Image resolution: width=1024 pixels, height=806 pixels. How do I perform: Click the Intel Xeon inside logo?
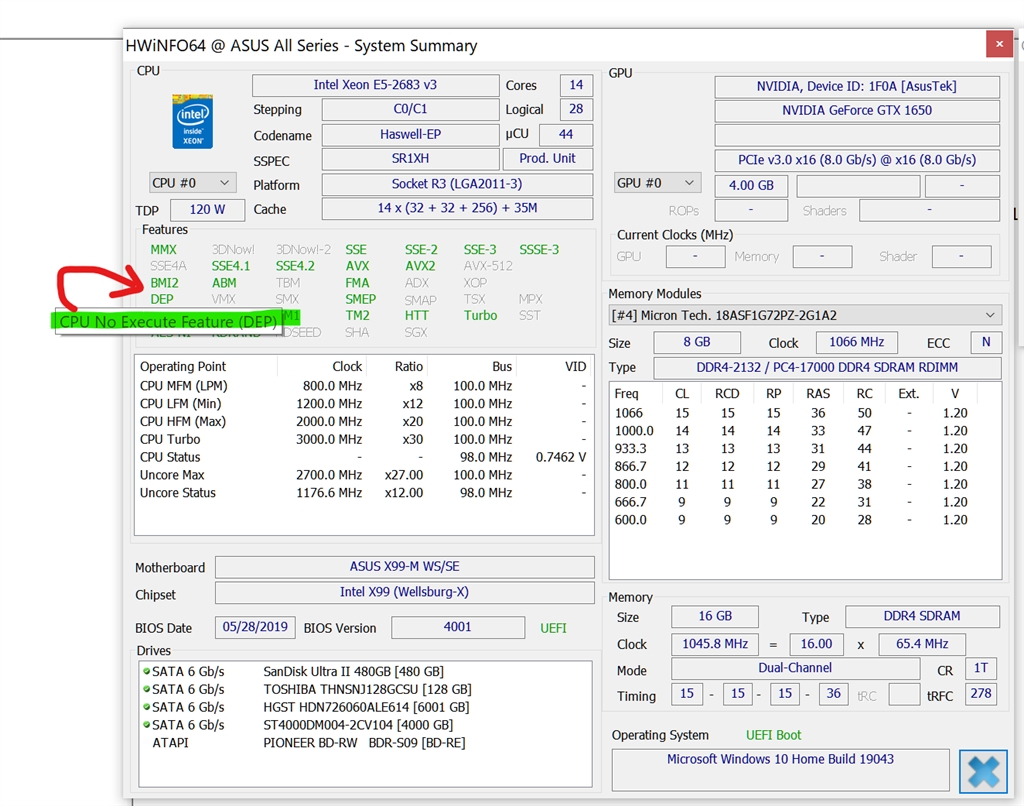click(x=192, y=122)
